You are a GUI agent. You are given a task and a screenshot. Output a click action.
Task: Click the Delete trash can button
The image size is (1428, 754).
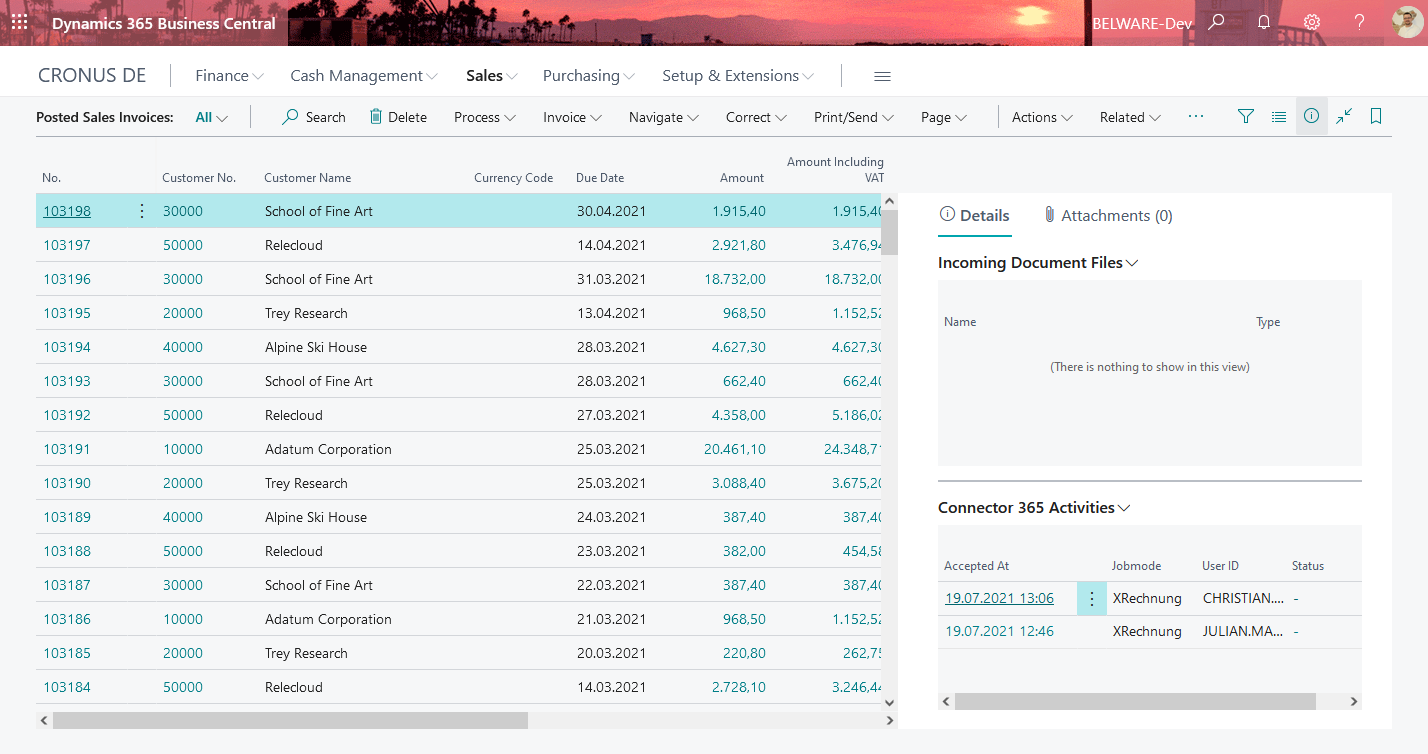pyautogui.click(x=398, y=117)
